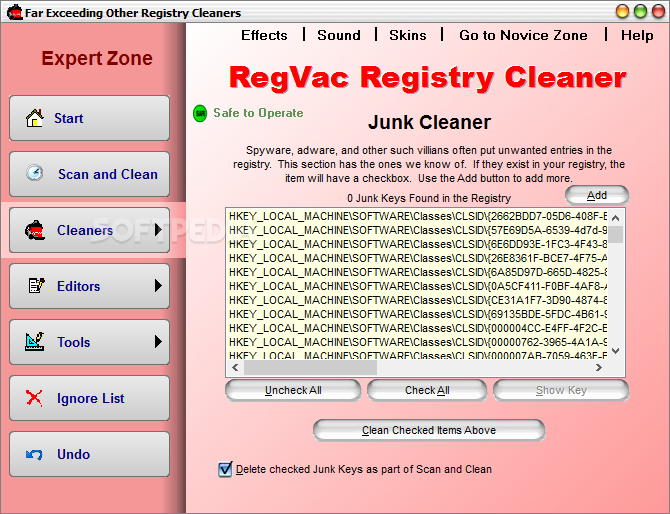Viewport: 670px width, 514px height.
Task: Click the Junk Cleaner heading
Action: [429, 122]
